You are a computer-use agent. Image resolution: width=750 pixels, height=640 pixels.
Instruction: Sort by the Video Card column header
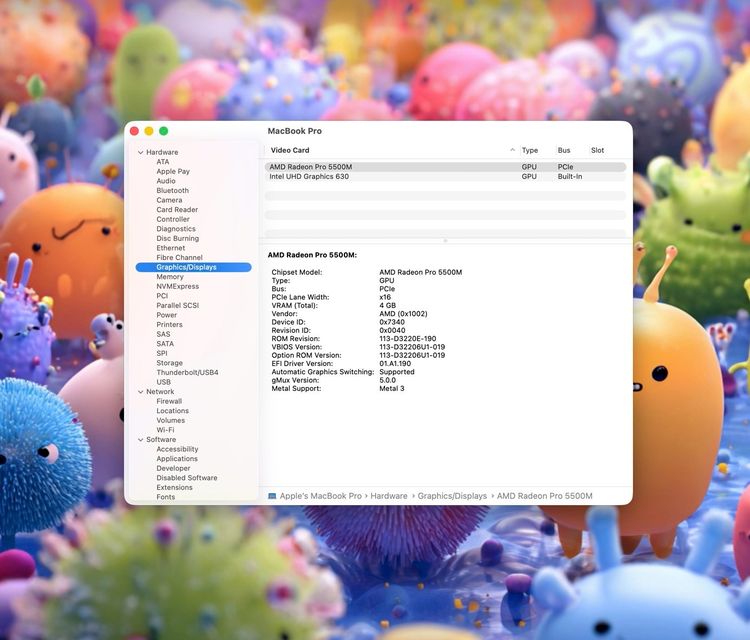[290, 150]
